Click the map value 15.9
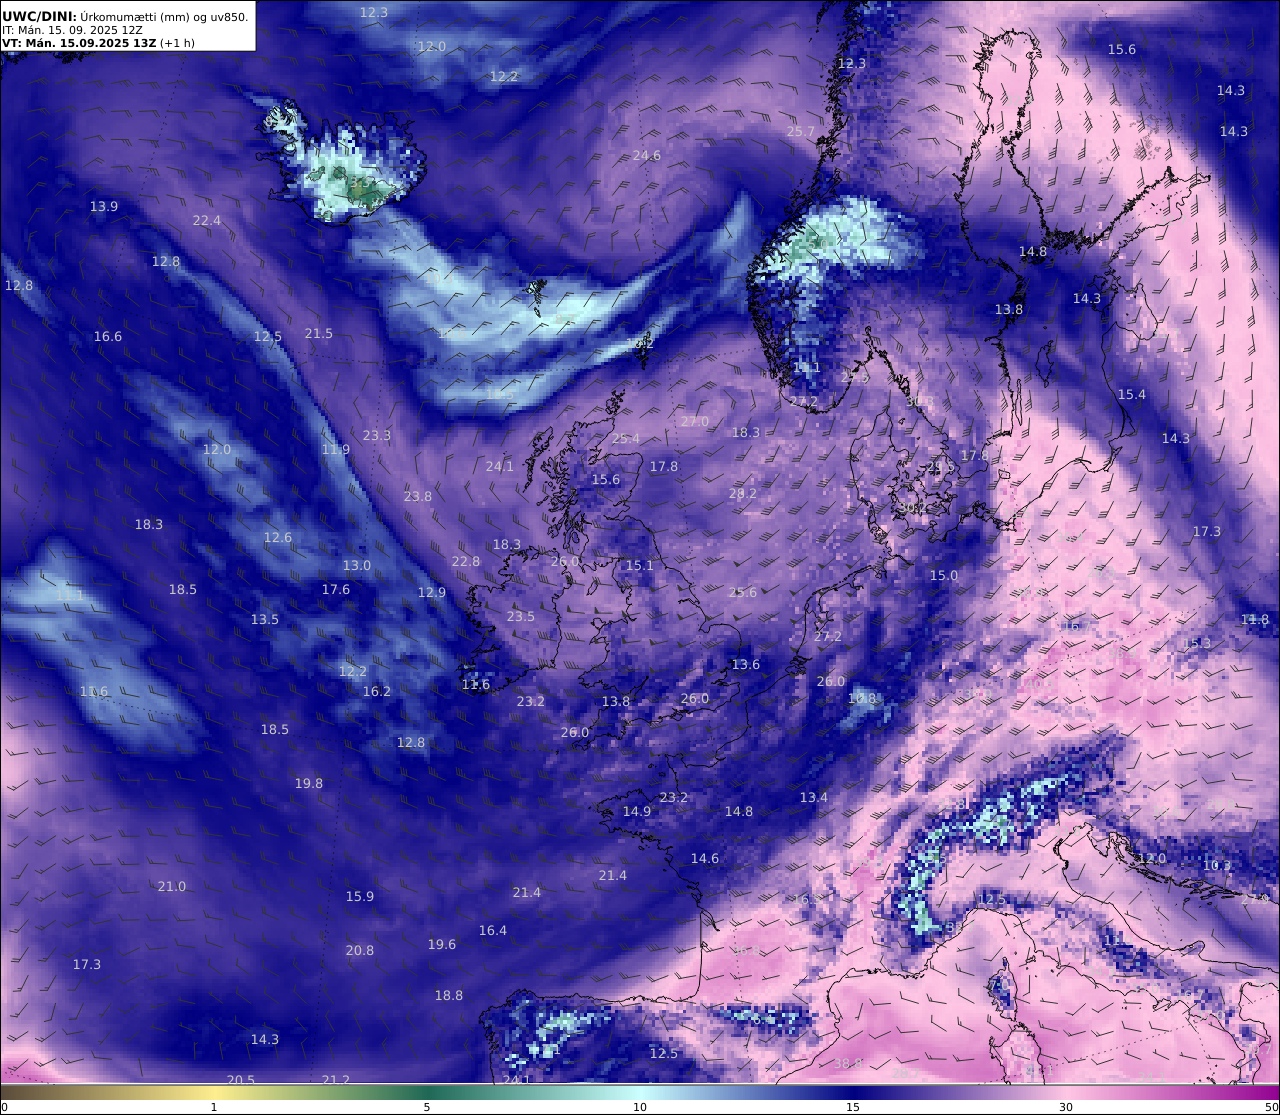 360,896
